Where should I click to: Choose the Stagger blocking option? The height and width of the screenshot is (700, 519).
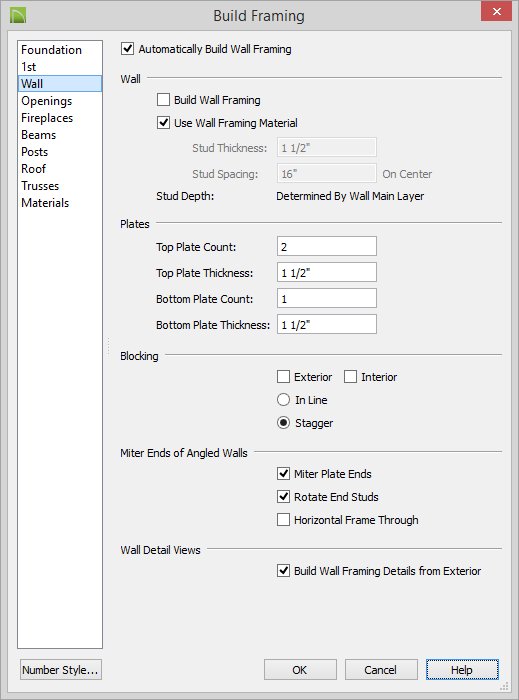coord(283,423)
